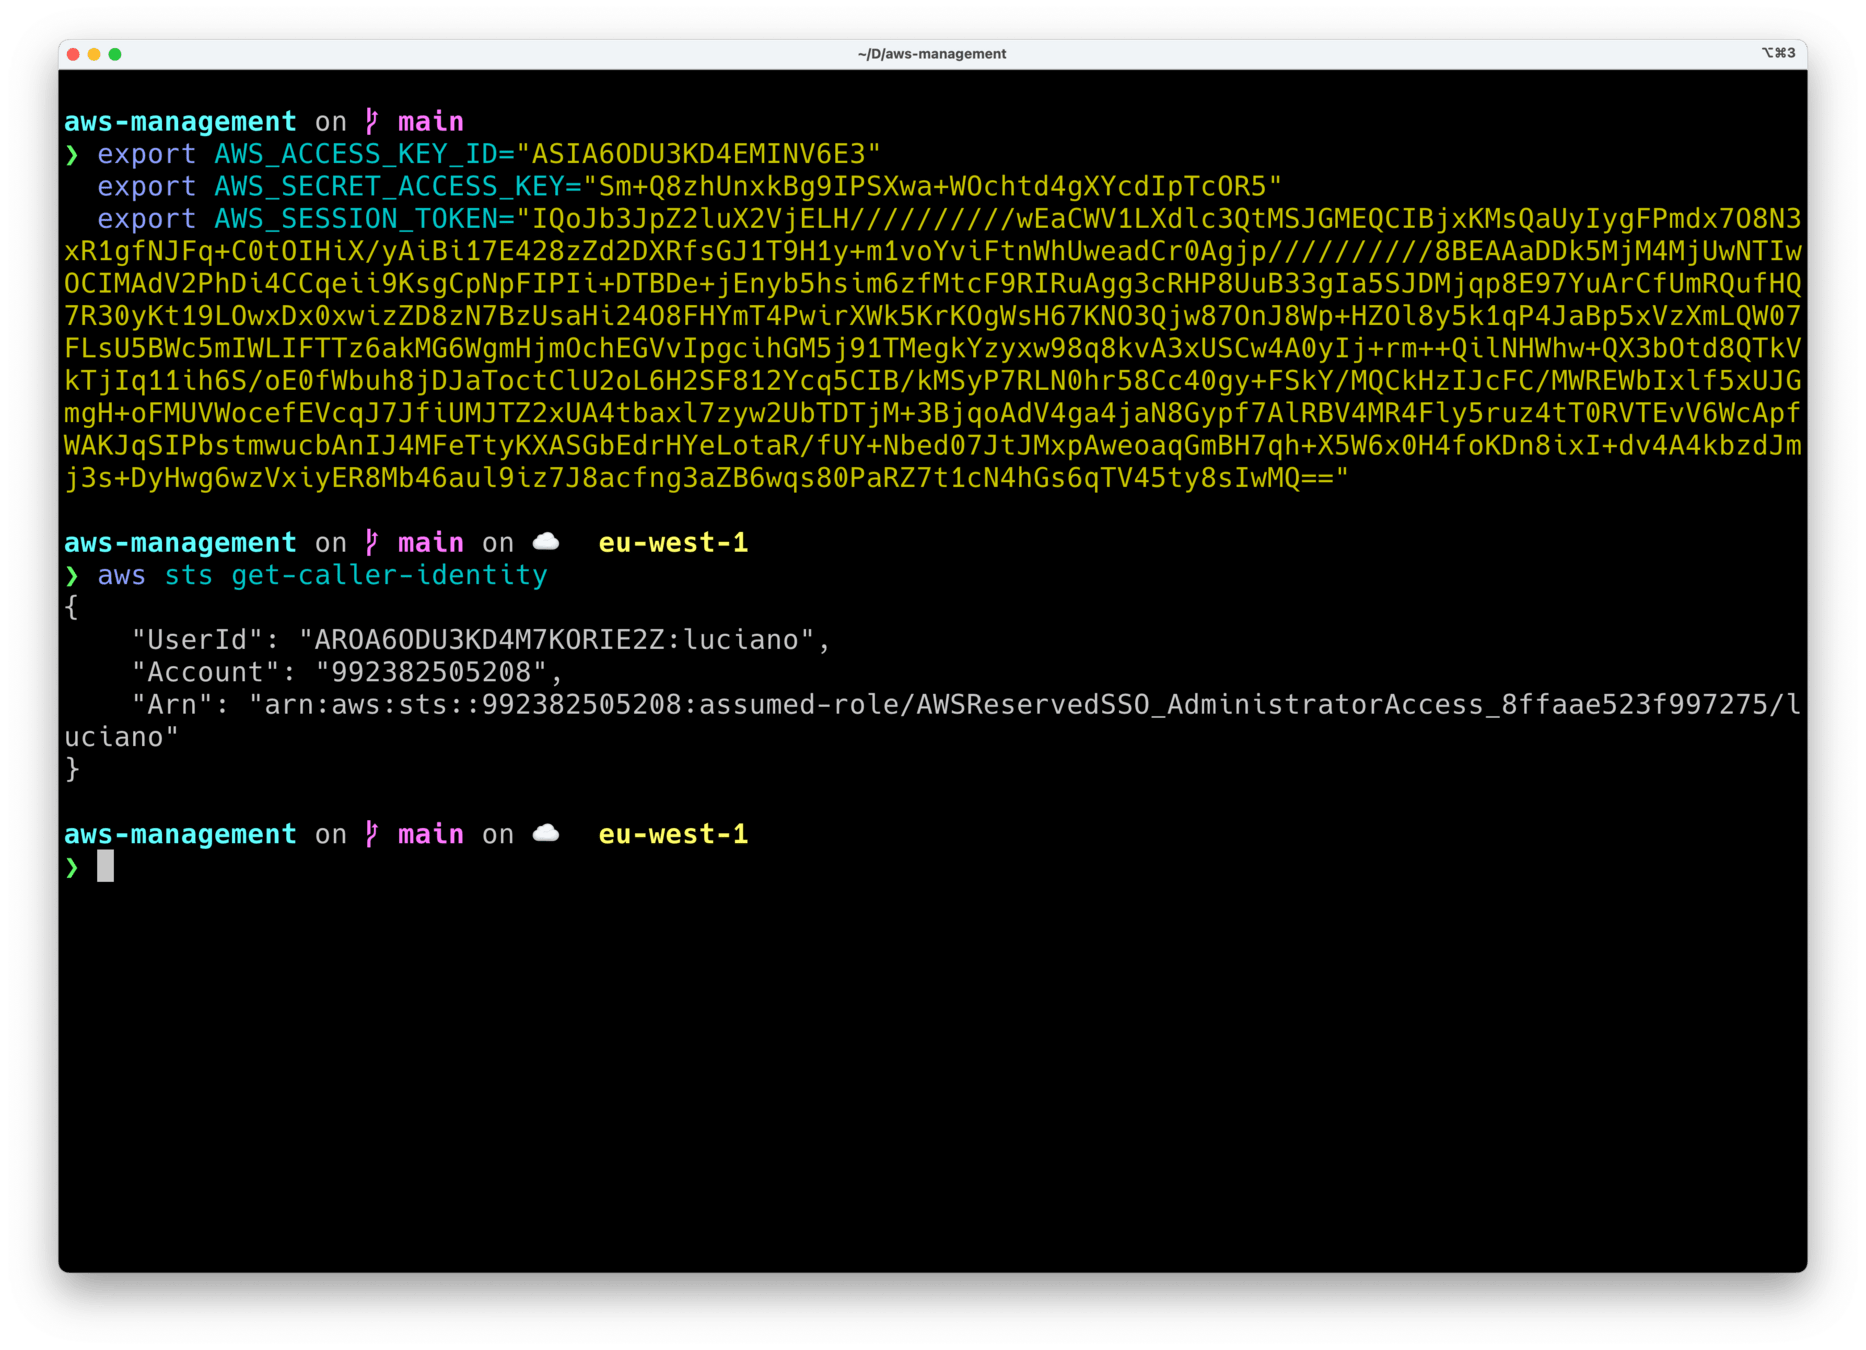Screen dimensions: 1866x1350
Task: Click the green prompt chevron on the last line
Action: point(72,867)
